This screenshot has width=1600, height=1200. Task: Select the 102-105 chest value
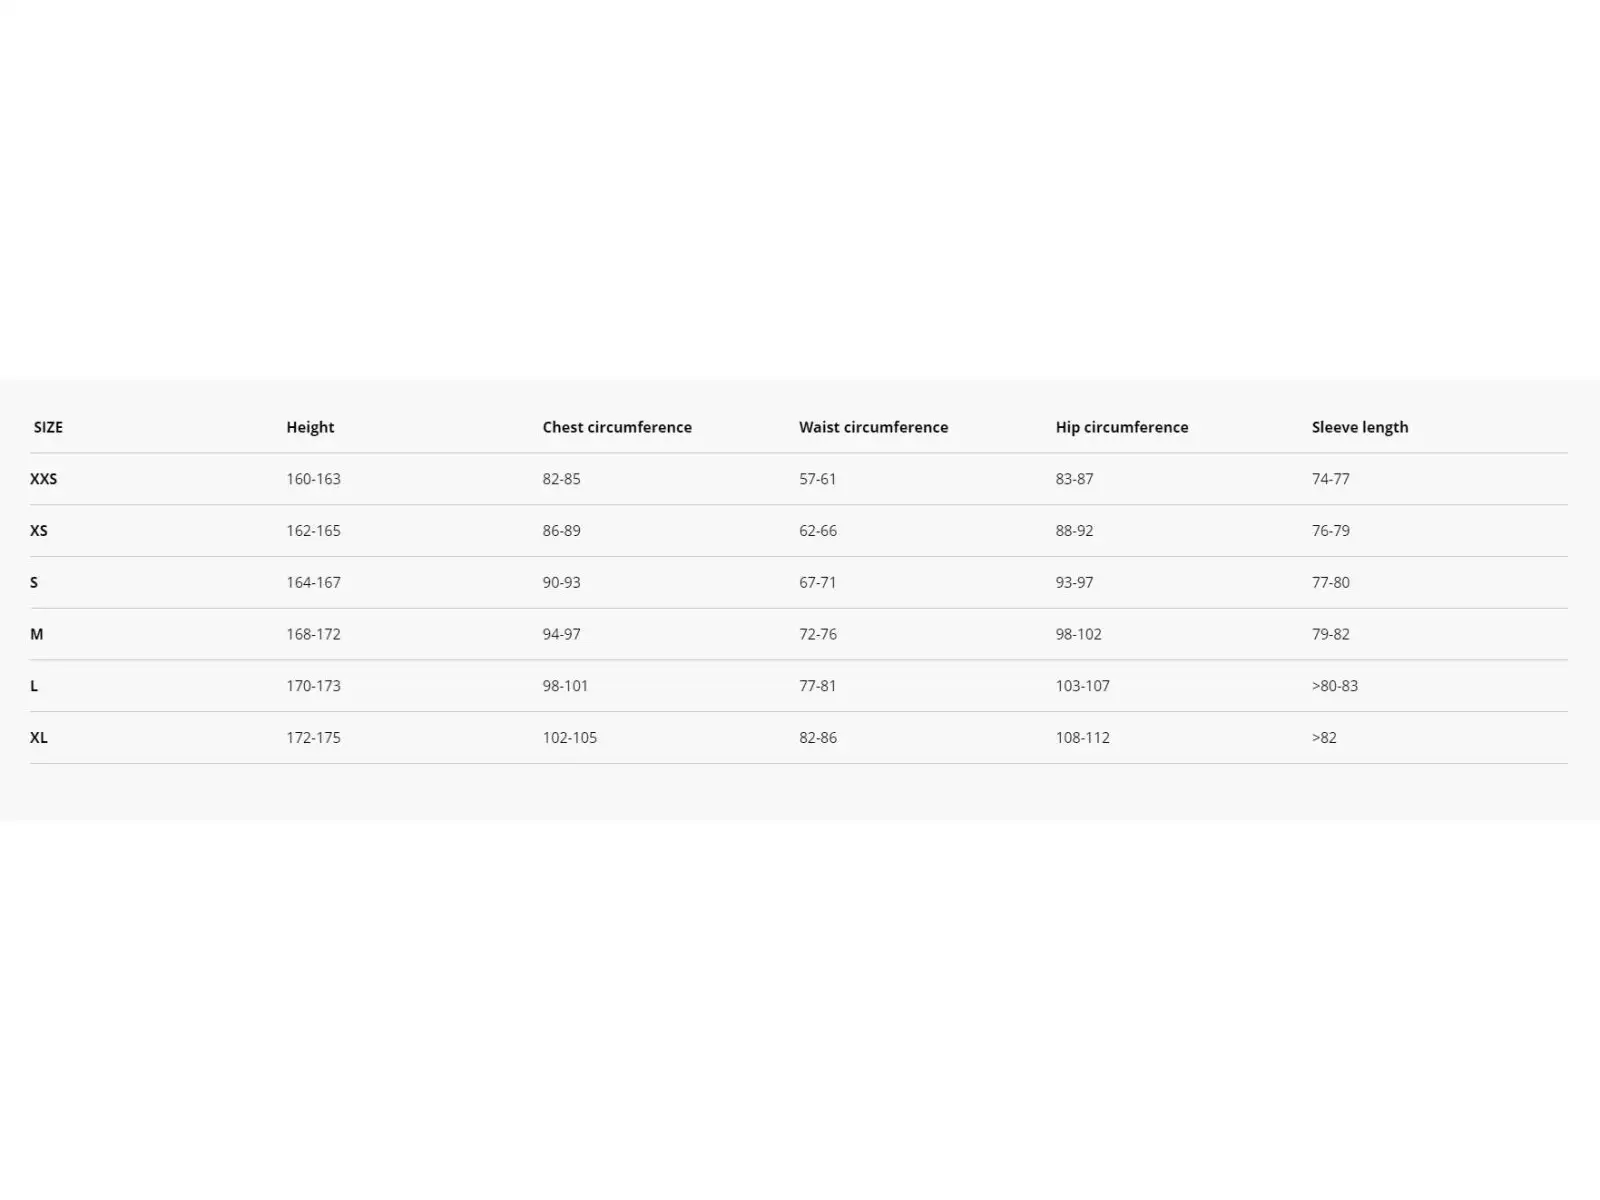tap(570, 738)
